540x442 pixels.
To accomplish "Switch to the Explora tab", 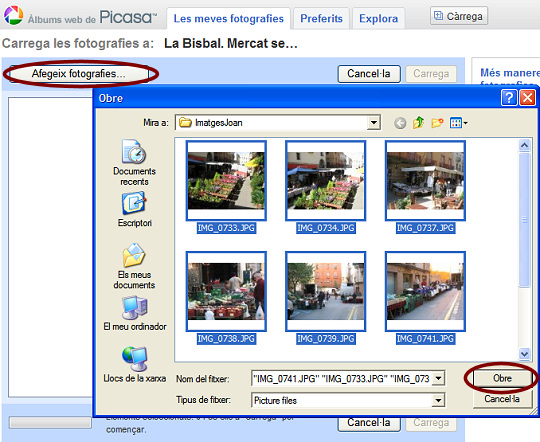I will tap(378, 18).
